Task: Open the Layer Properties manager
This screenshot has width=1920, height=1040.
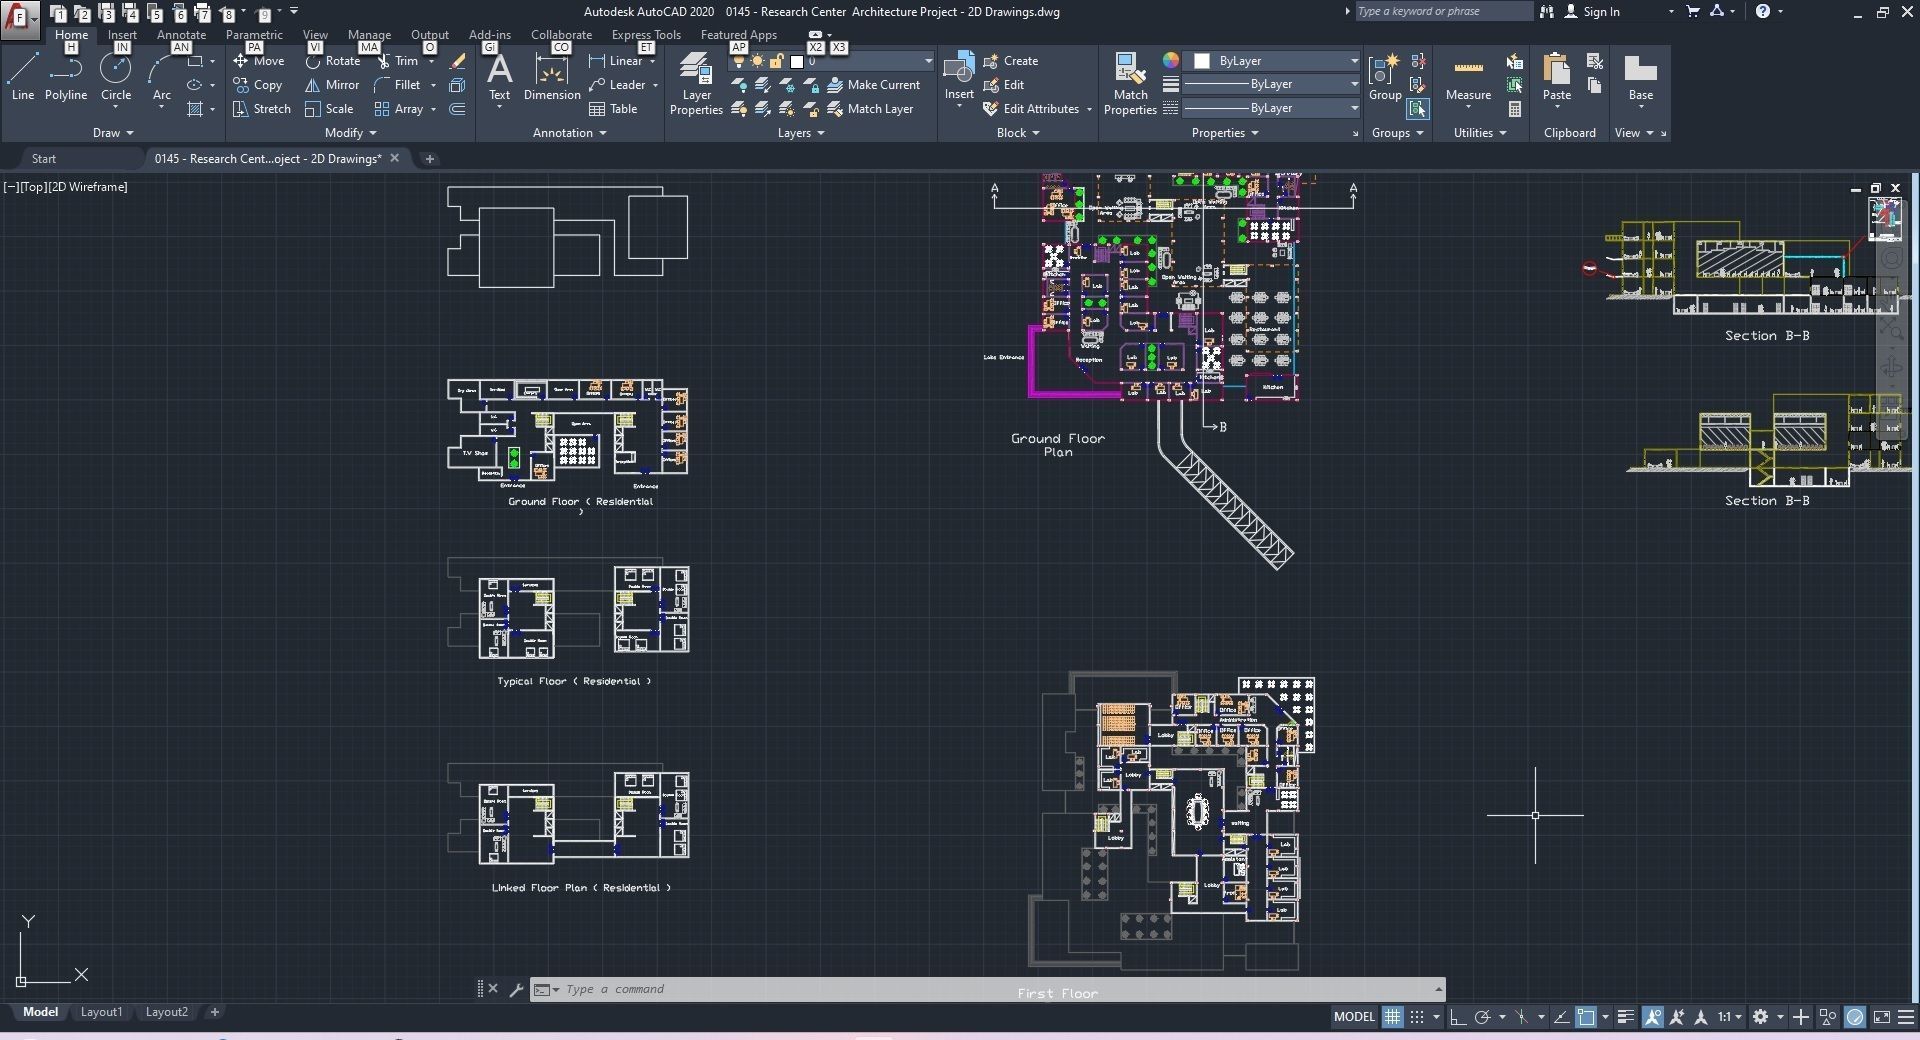Action: click(696, 84)
